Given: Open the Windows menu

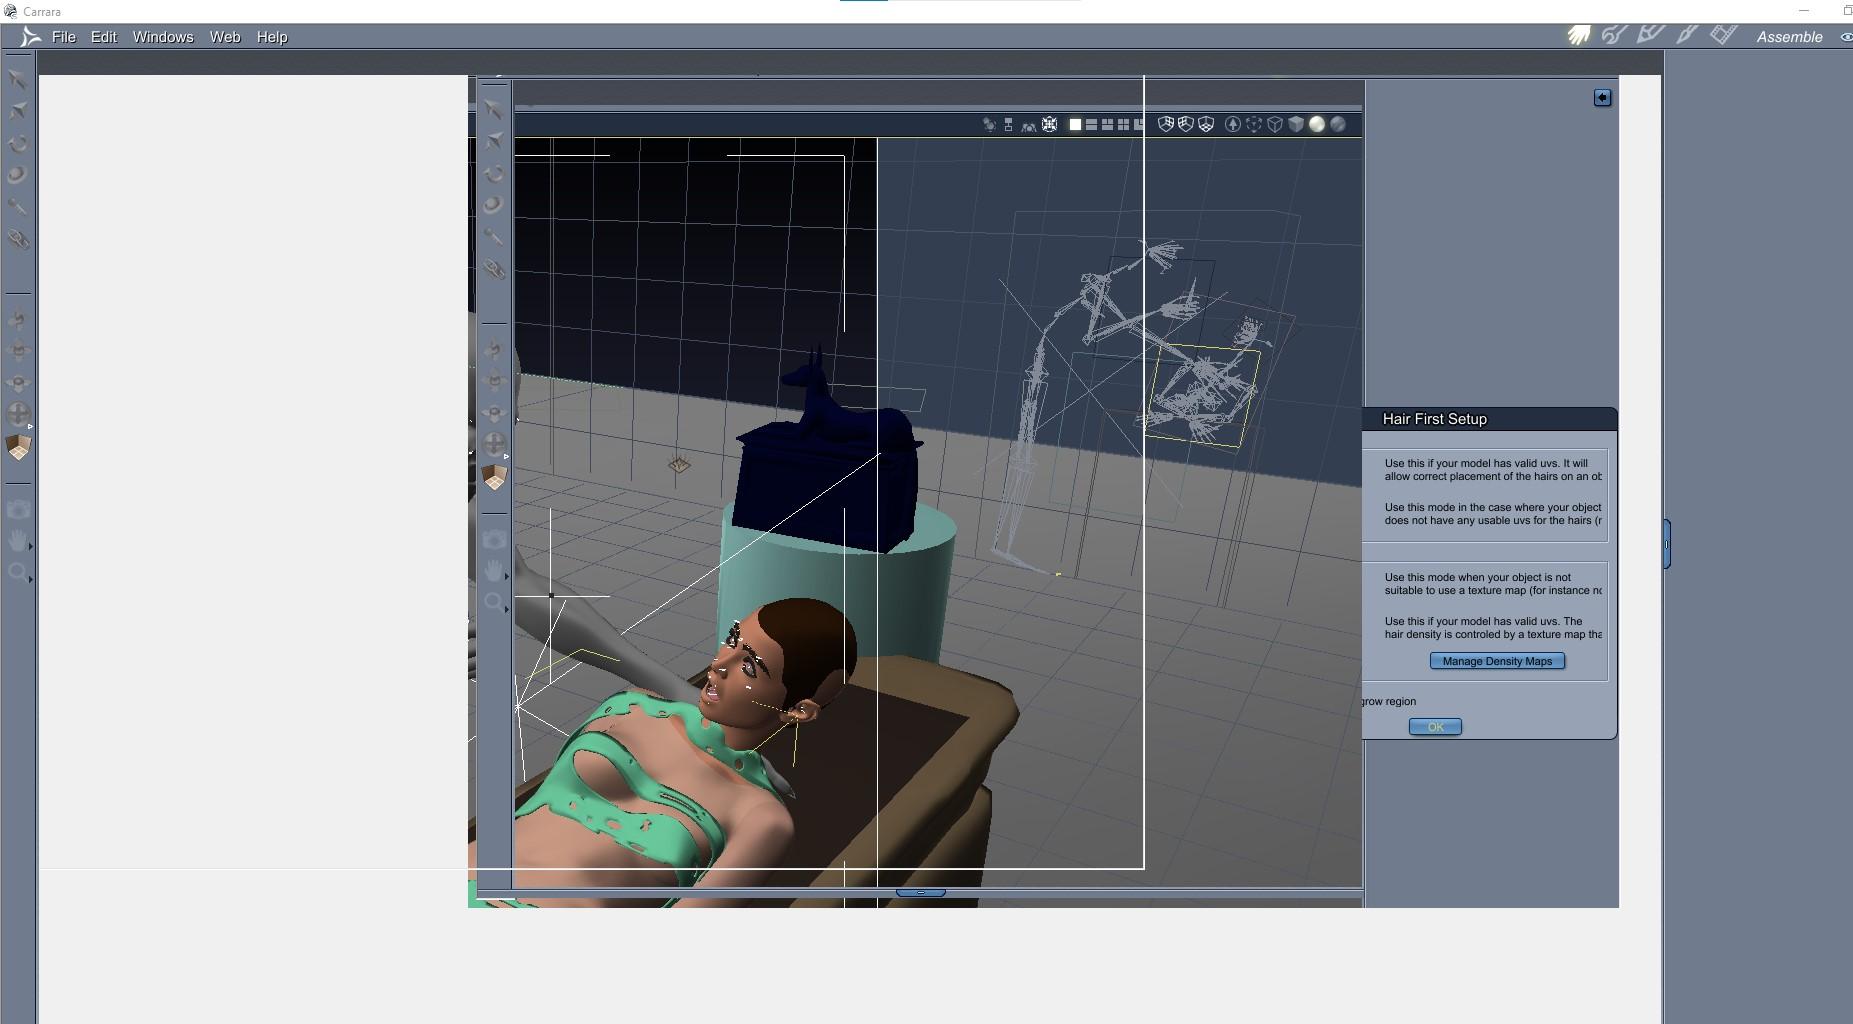Looking at the screenshot, I should 163,37.
